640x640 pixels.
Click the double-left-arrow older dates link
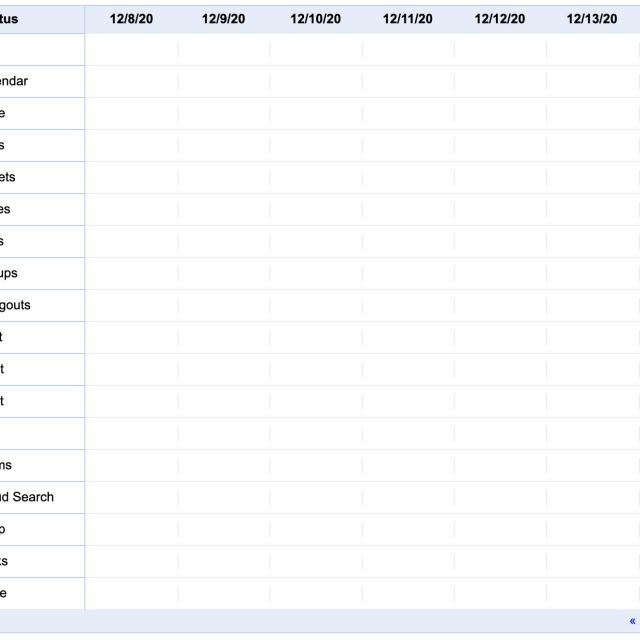632,621
